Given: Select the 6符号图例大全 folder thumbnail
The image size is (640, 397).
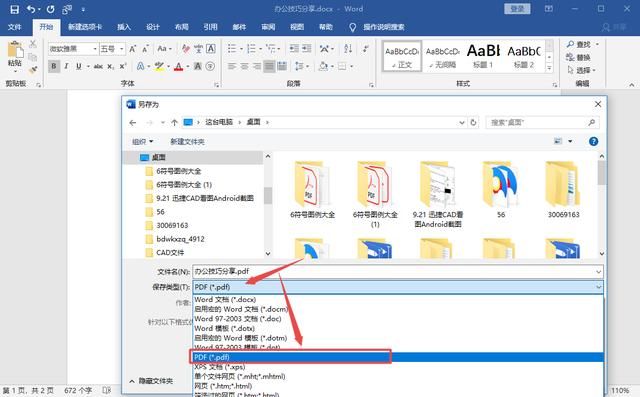Looking at the screenshot, I should 313,190.
